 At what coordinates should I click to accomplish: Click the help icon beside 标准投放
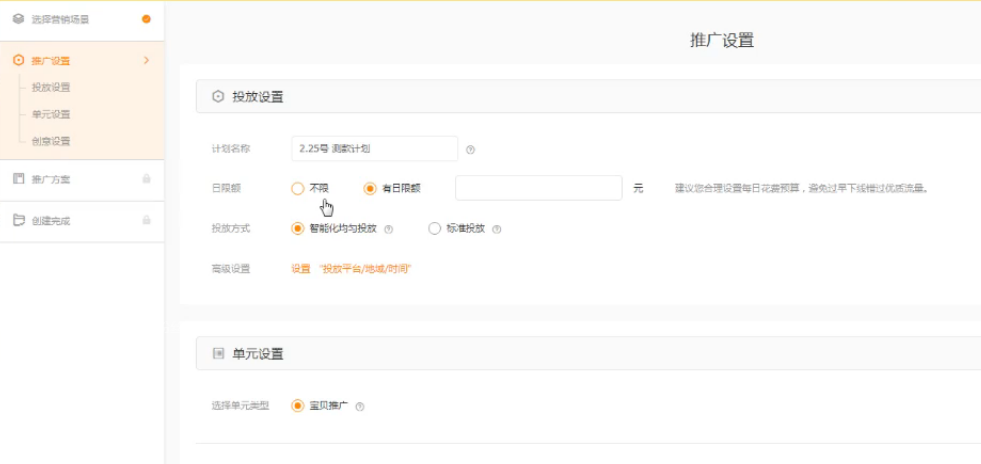click(496, 229)
